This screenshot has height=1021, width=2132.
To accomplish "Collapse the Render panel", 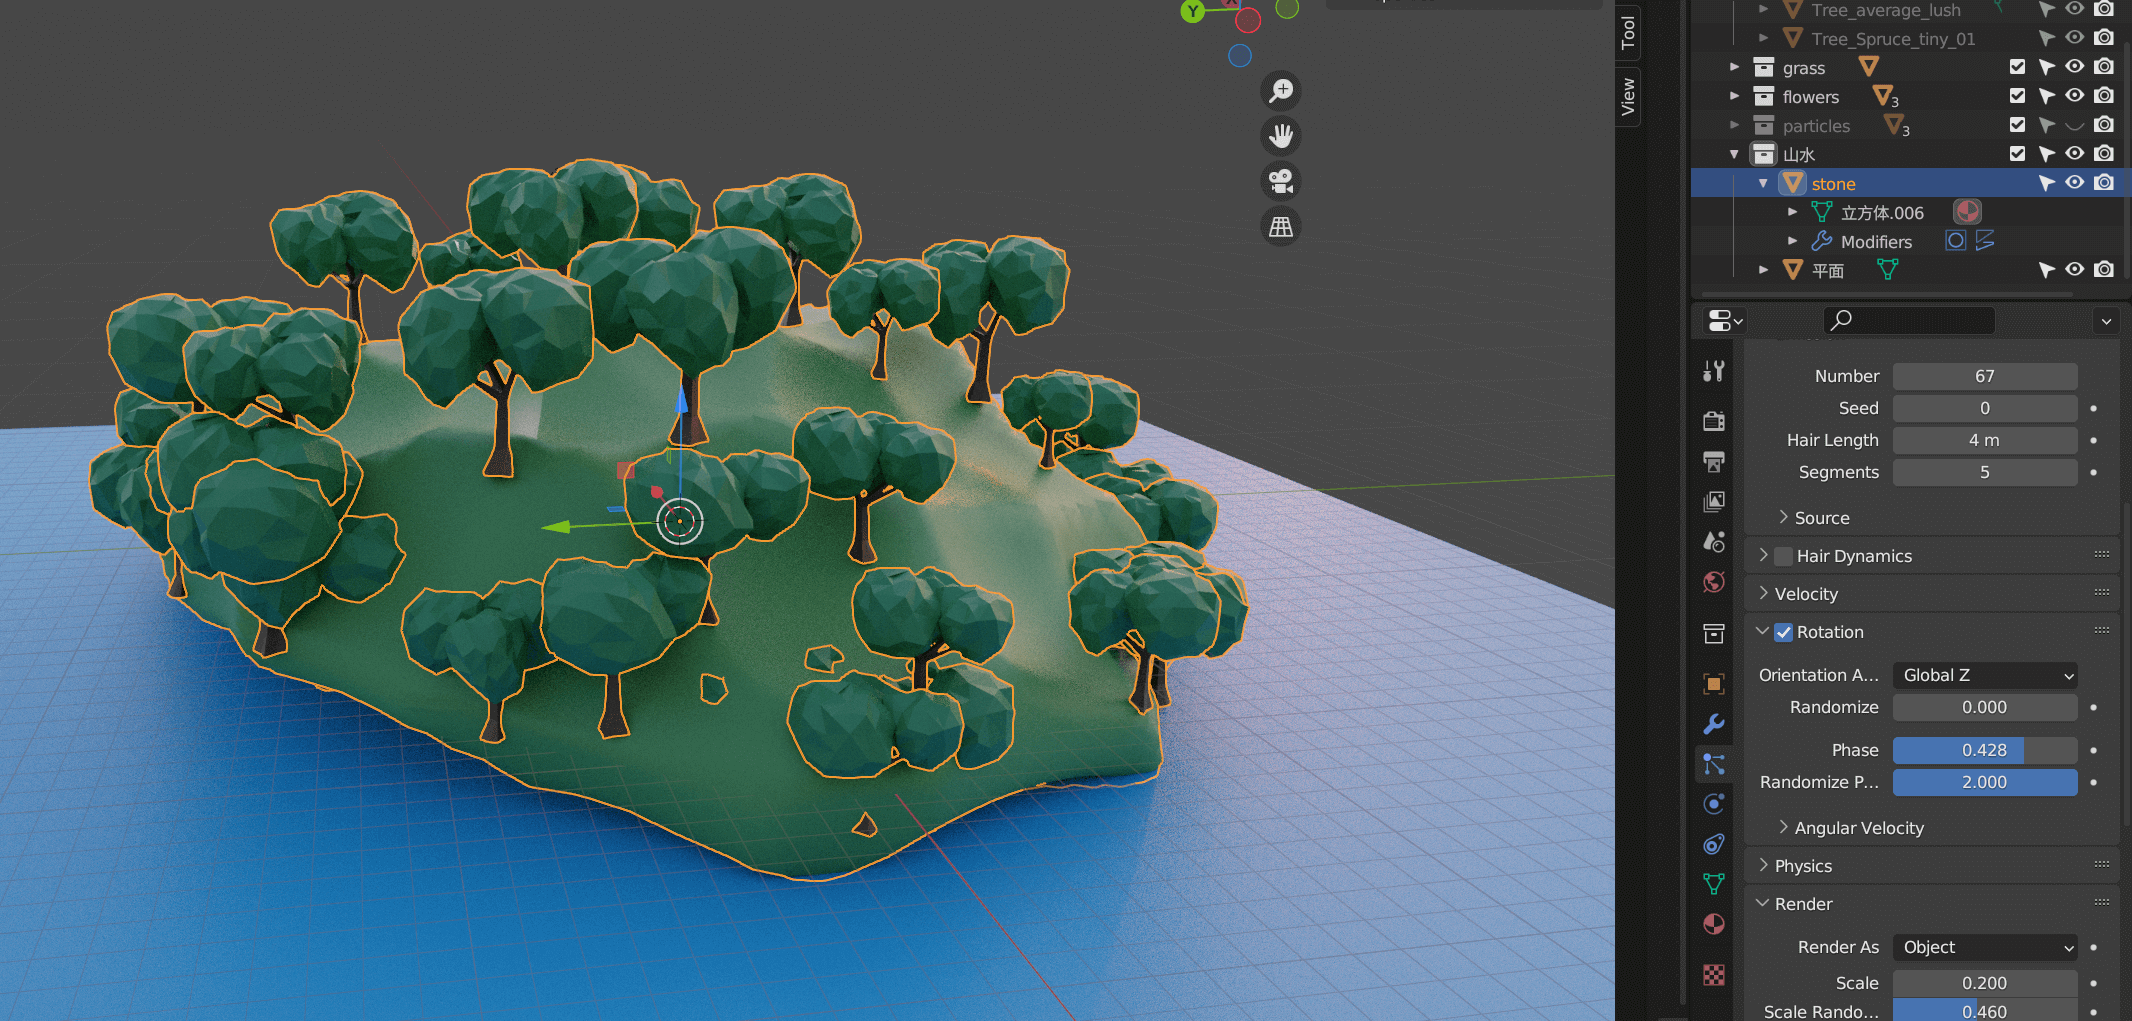I will 1763,903.
